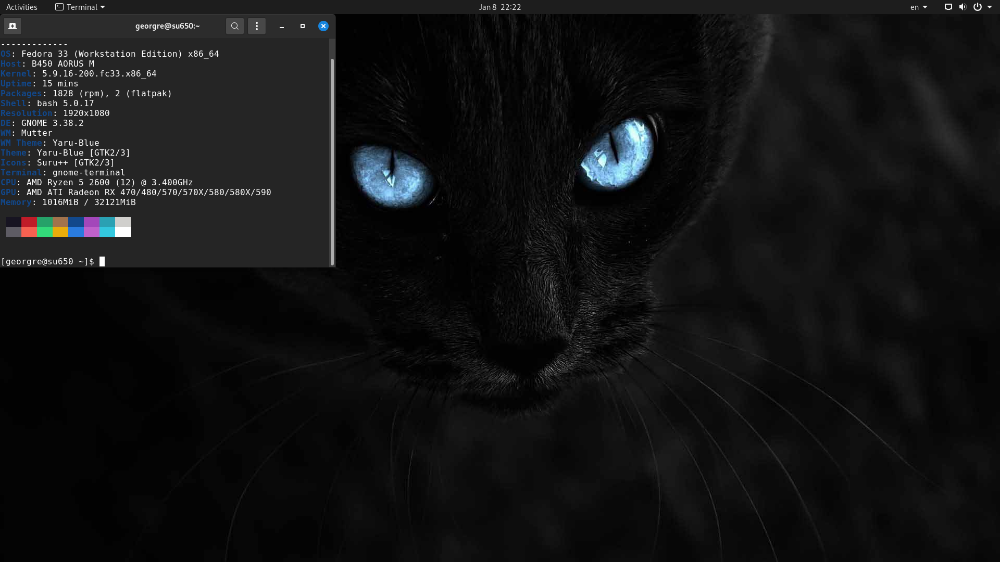Click the terminal scrollbar

pyautogui.click(x=332, y=161)
